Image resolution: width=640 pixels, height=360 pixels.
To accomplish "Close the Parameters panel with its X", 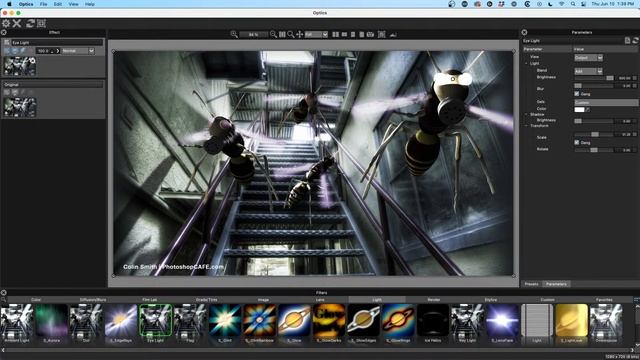I will pos(524,32).
